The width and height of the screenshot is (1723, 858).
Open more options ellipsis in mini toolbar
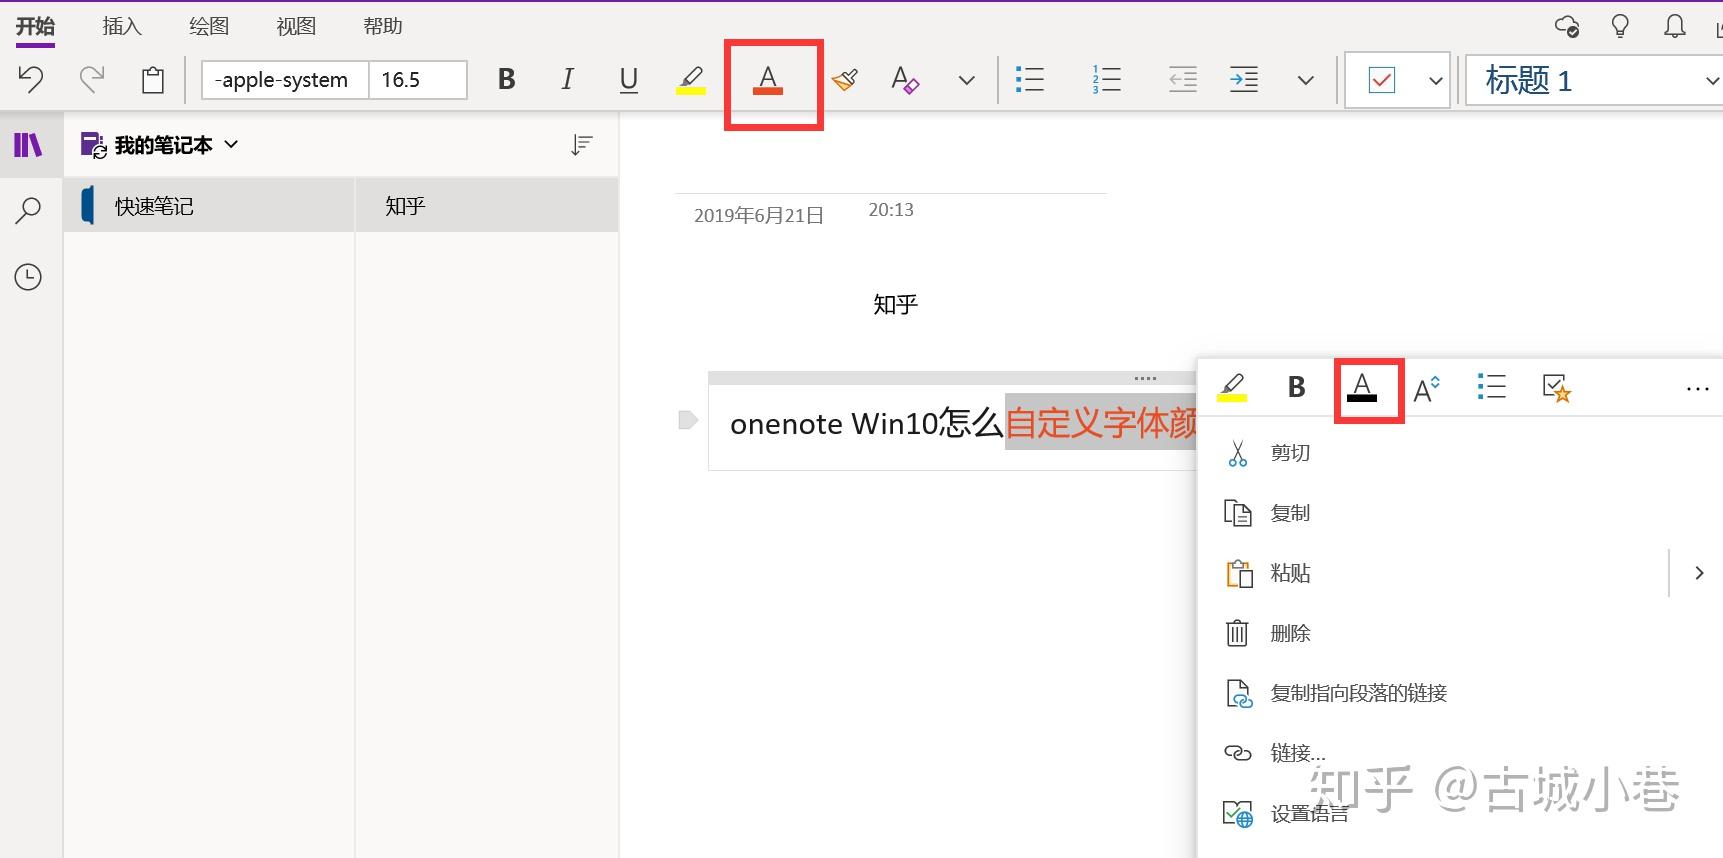1697,388
